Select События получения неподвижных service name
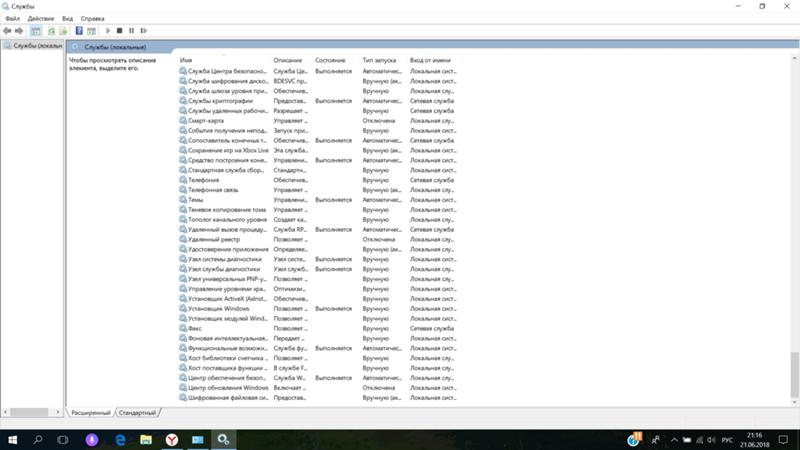The height and width of the screenshot is (450, 800). coord(228,131)
